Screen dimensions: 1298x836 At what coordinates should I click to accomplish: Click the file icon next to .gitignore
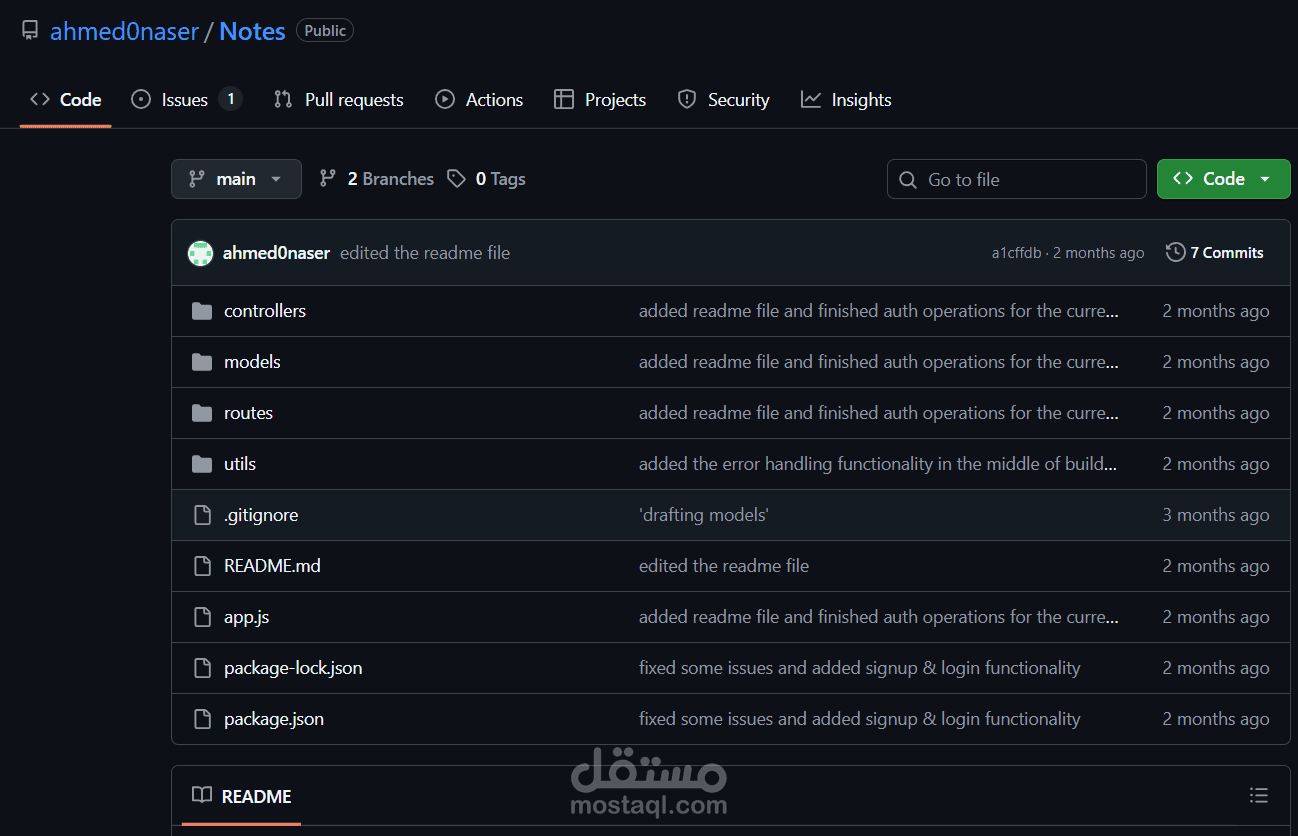(x=202, y=515)
